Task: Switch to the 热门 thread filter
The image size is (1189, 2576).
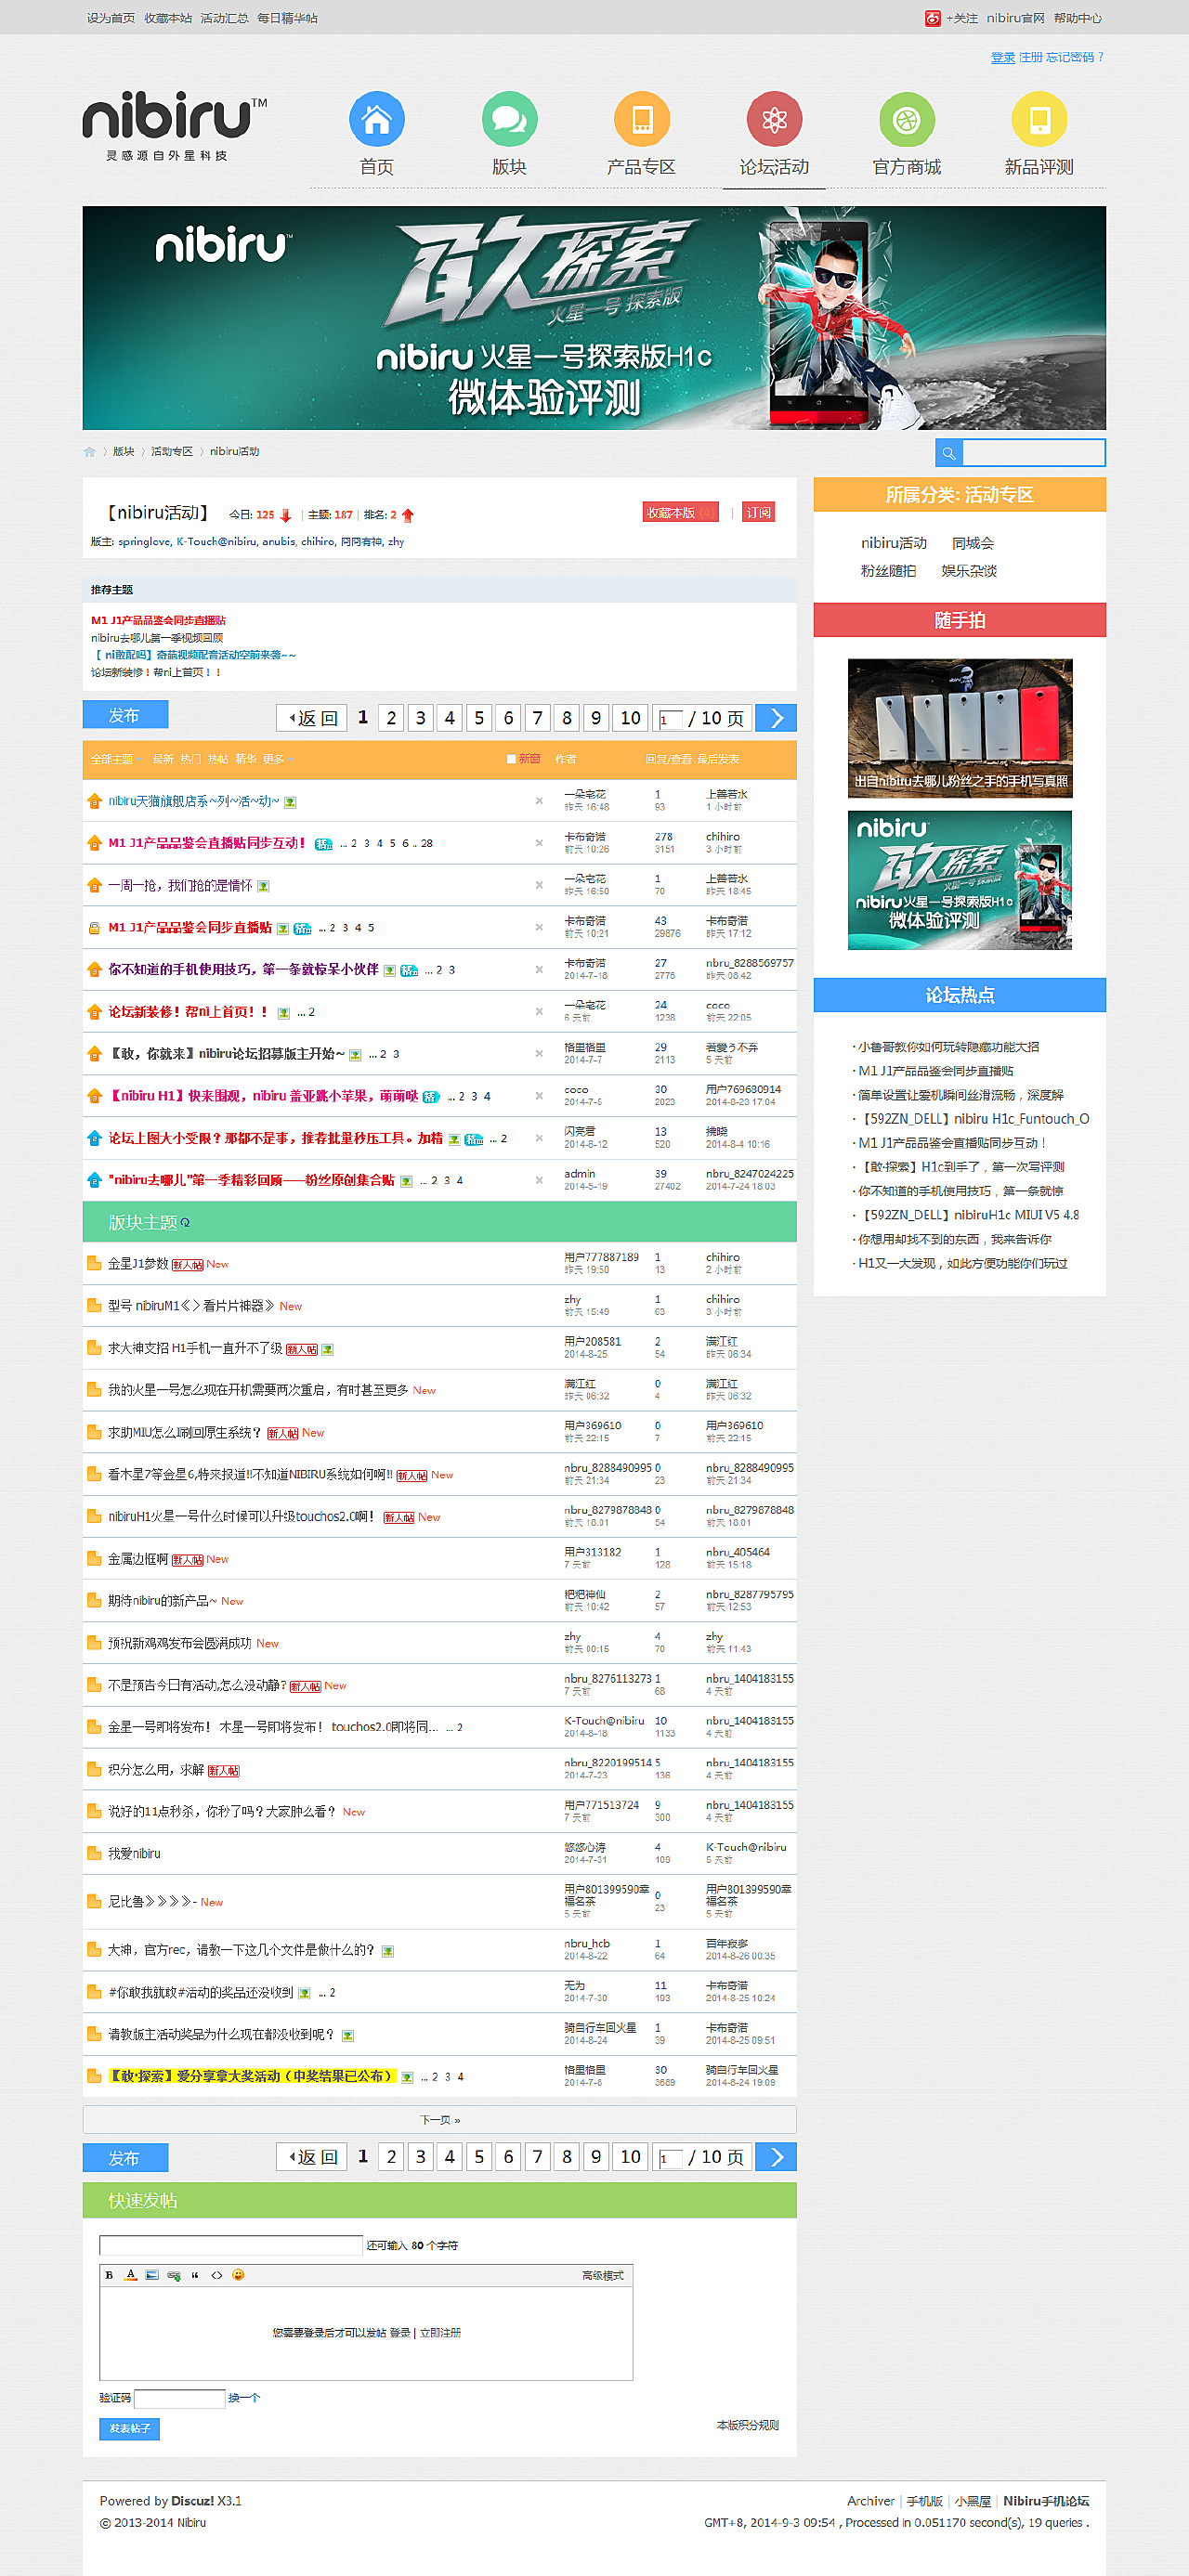Action: click(190, 759)
